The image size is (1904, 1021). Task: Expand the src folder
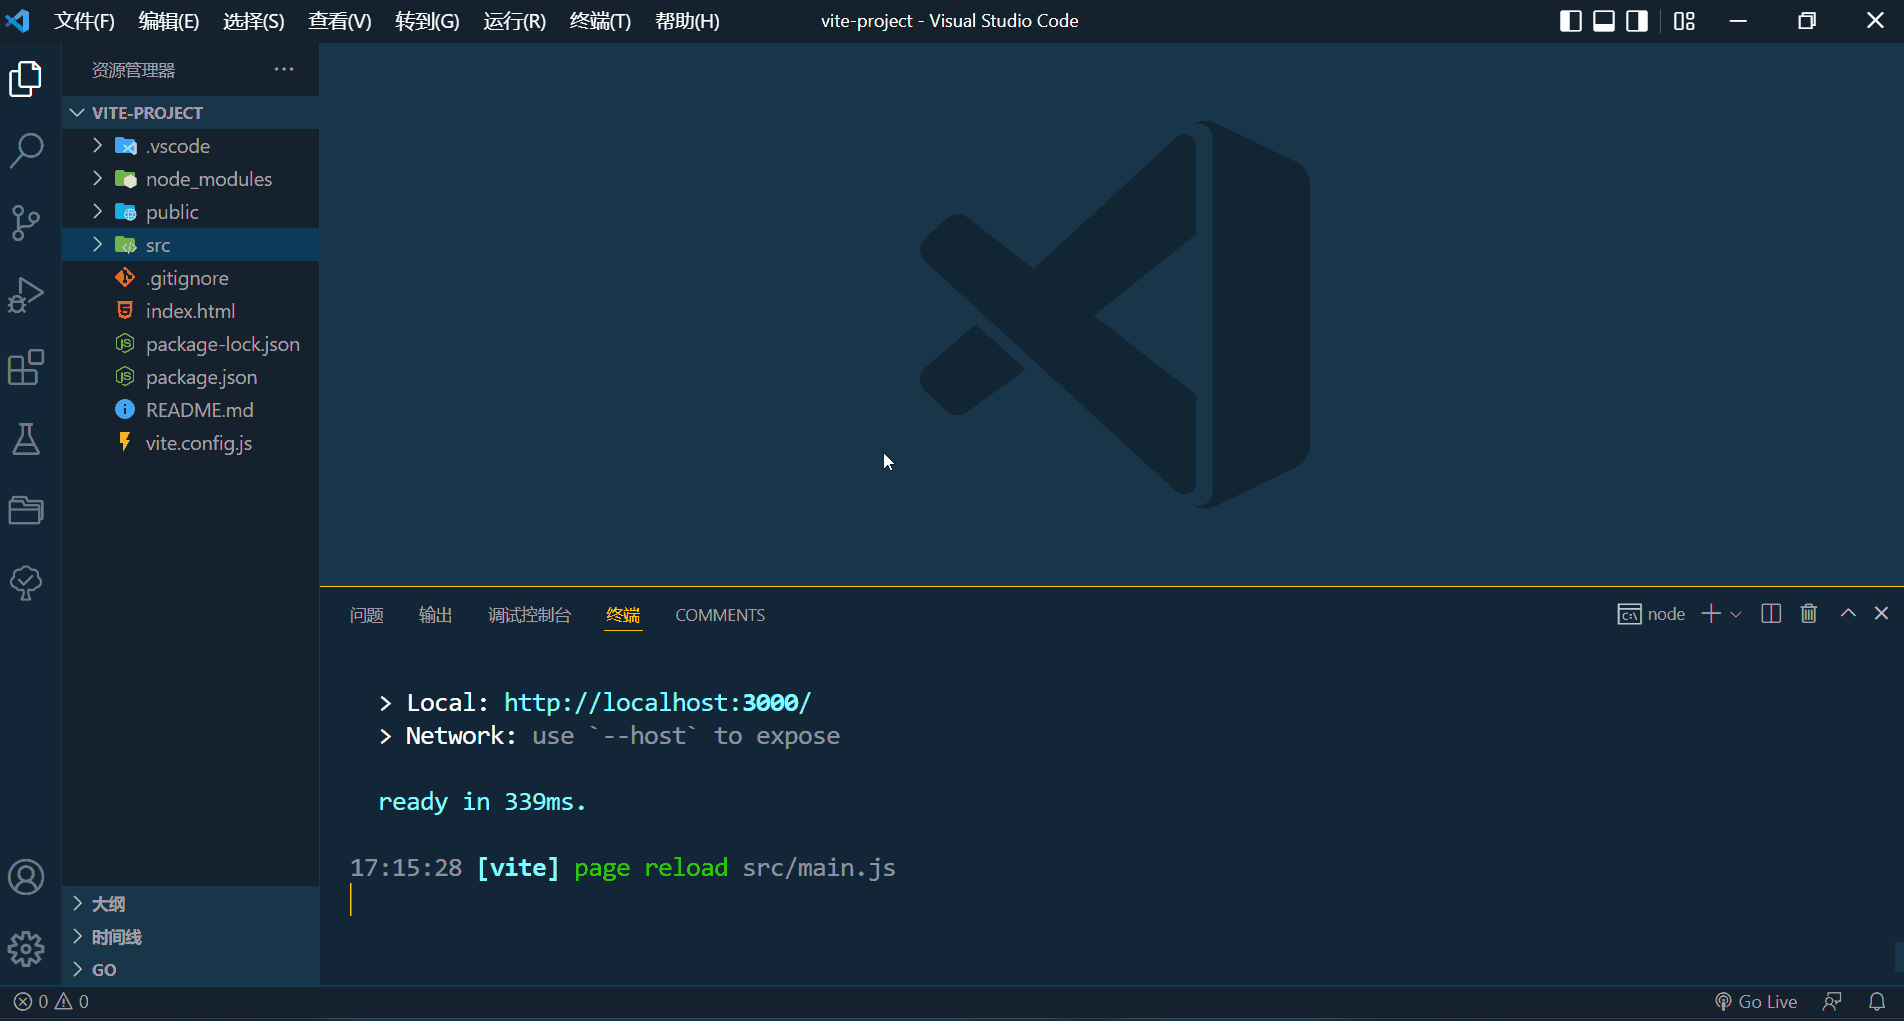190,245
